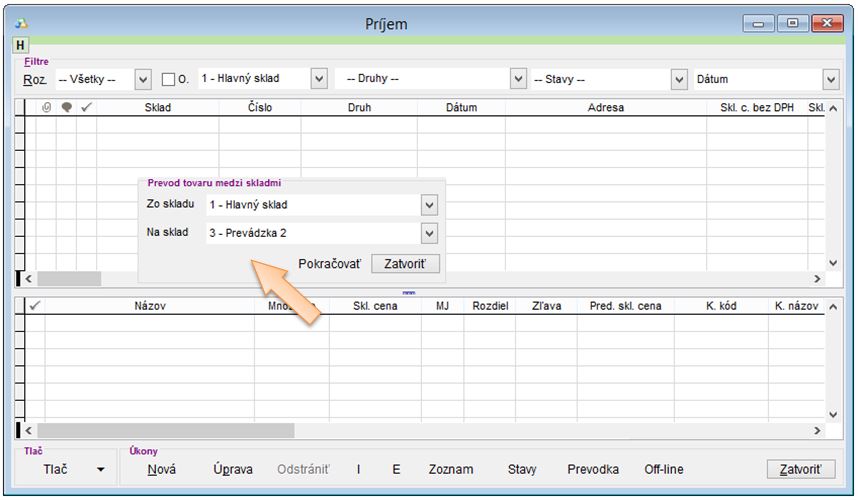Click the checkmark column header in upper table
Screen dimensions: 858x500
pos(87,108)
